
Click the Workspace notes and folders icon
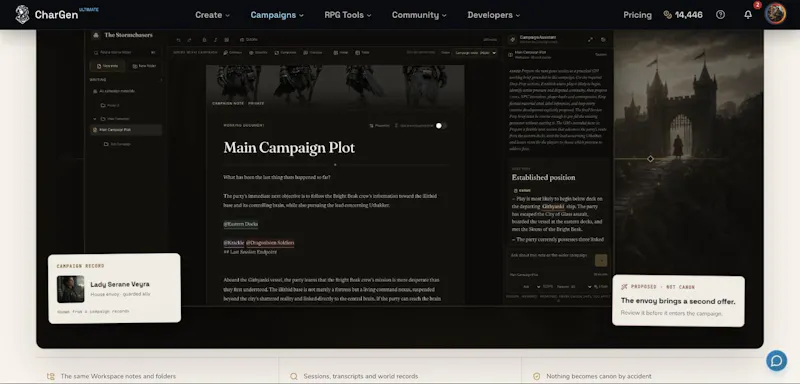pos(51,376)
